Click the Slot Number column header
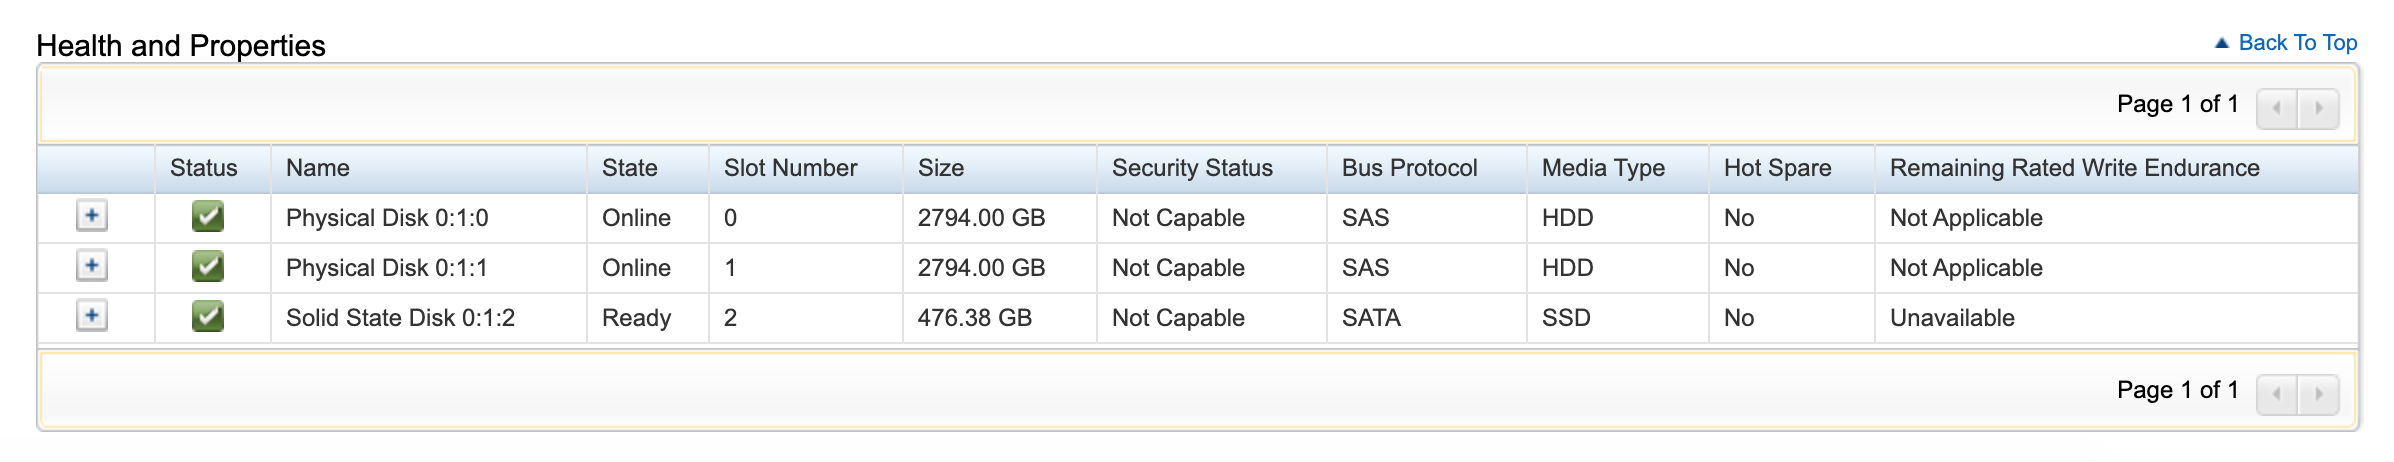The height and width of the screenshot is (462, 2394). pyautogui.click(x=790, y=168)
